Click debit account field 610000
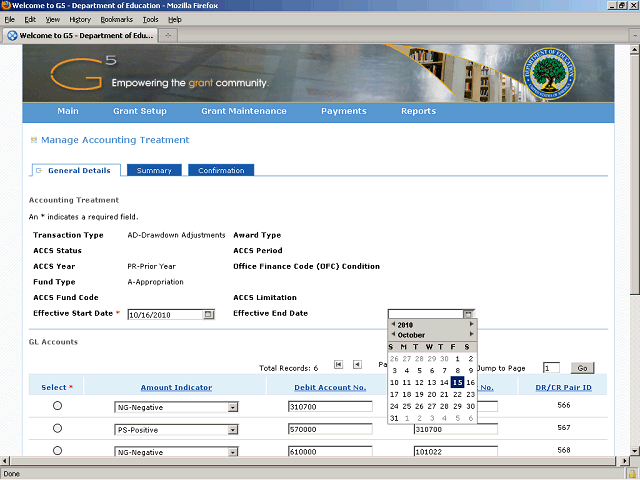 [x=330, y=451]
